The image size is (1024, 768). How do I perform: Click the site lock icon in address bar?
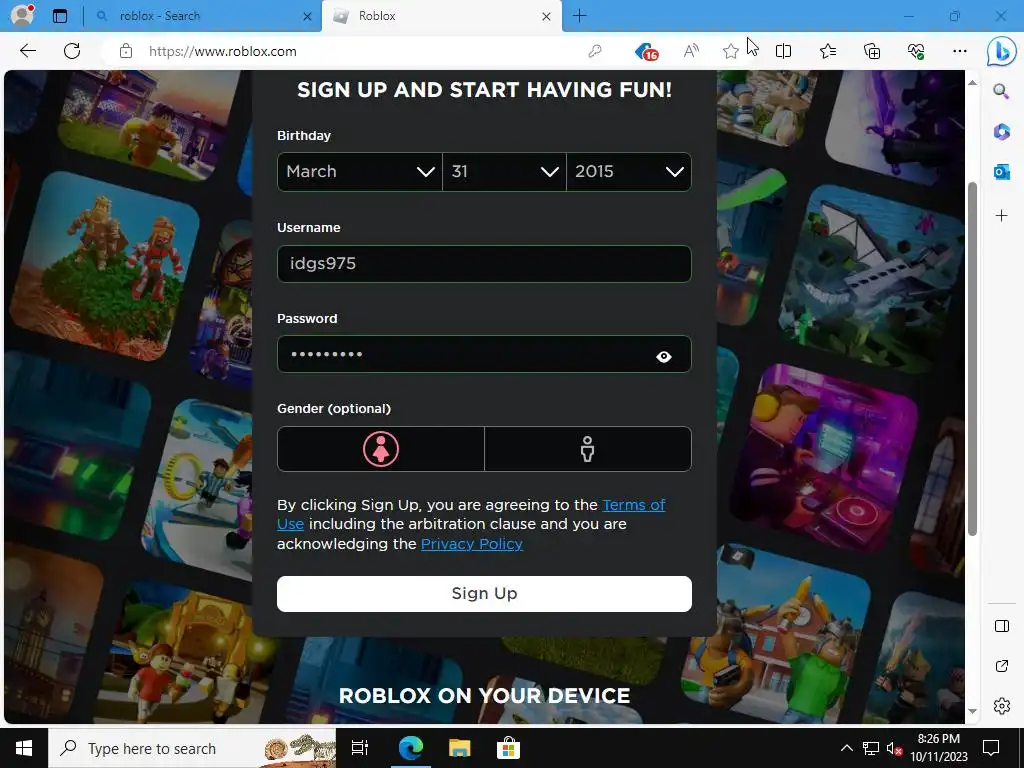[x=126, y=51]
